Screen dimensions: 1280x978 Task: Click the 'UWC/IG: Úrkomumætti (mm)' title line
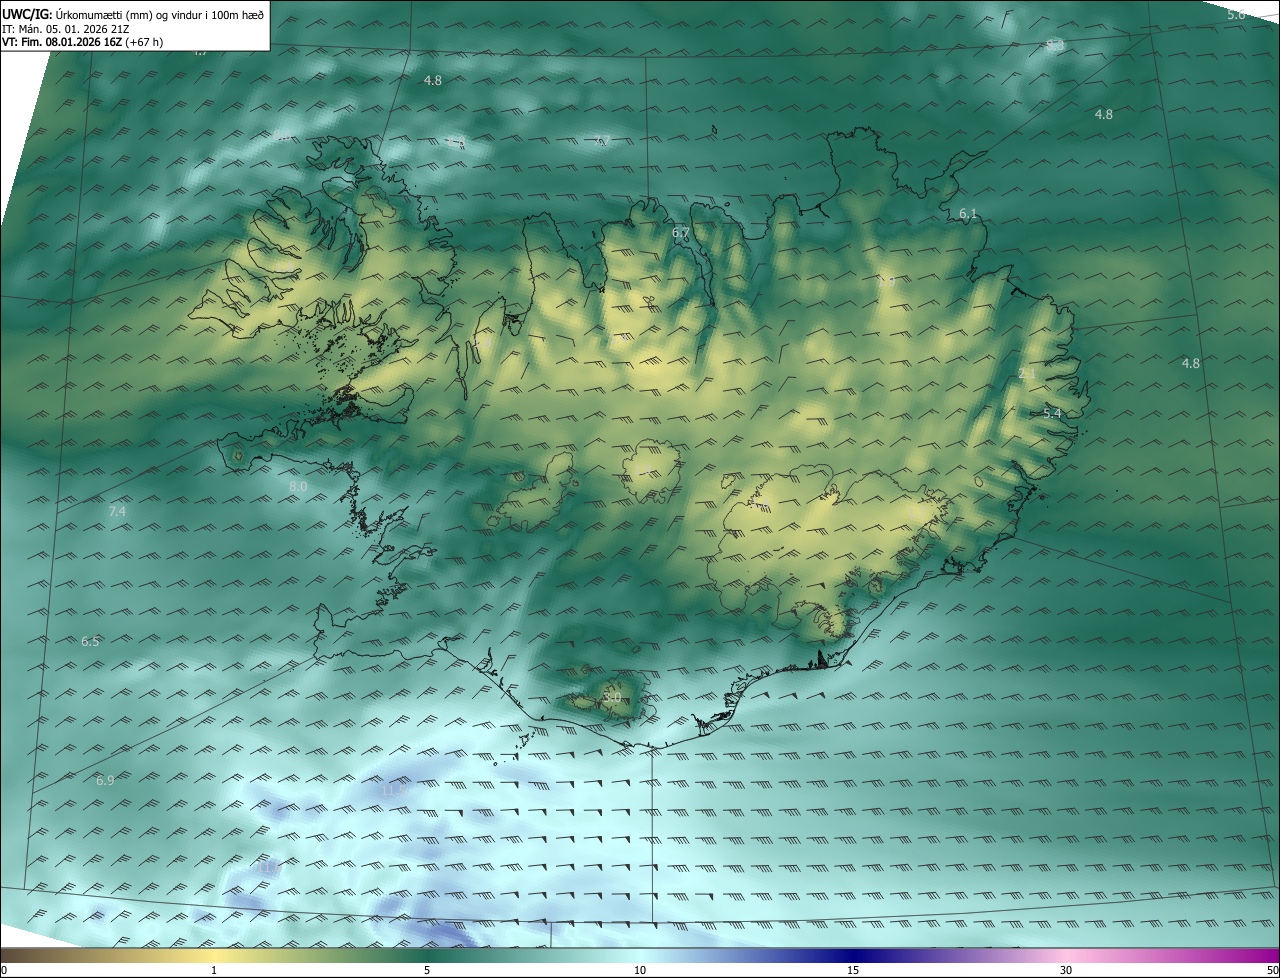[133, 14]
